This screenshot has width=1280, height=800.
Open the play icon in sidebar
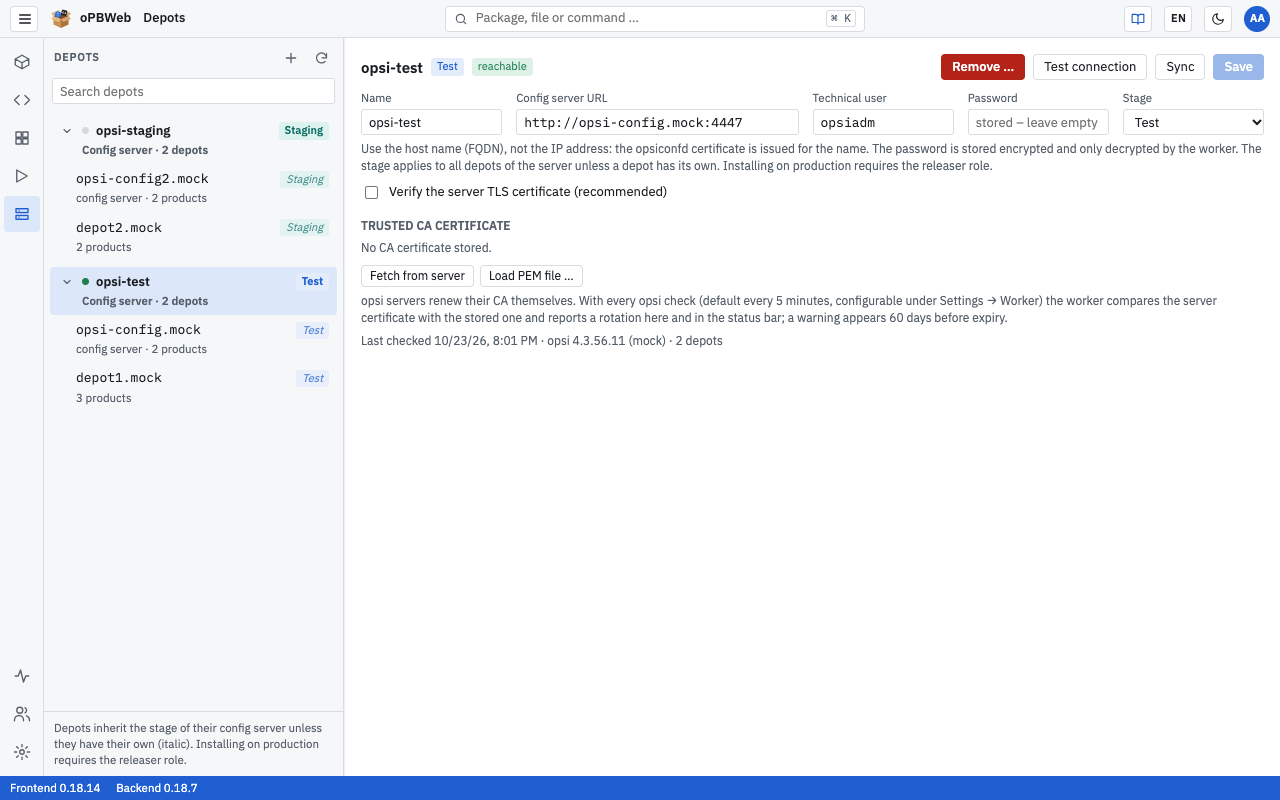22,176
